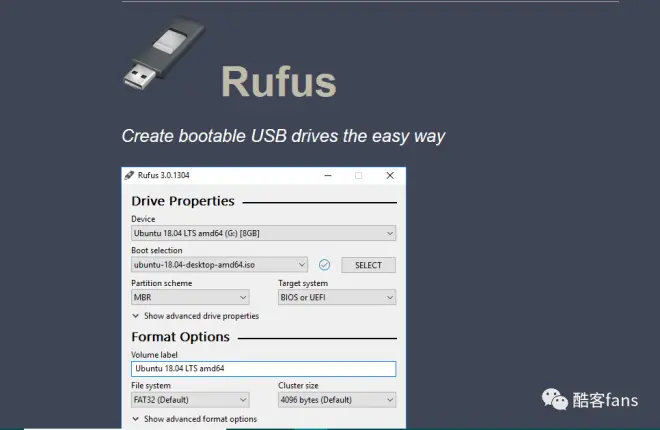Open the File system FAT32 dropdown
660x430 pixels.
pyautogui.click(x=190, y=400)
